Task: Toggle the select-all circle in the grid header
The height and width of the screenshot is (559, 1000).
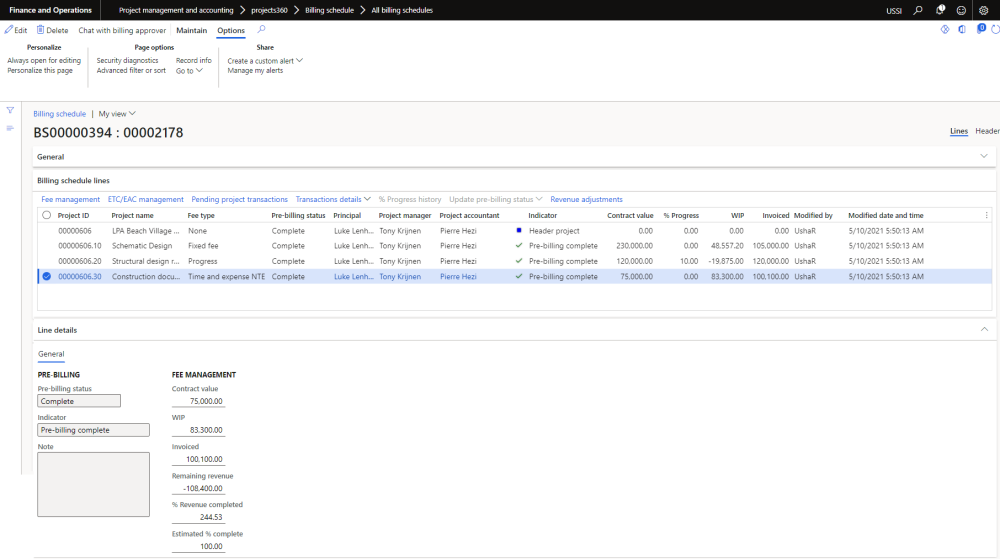Action: tap(46, 215)
